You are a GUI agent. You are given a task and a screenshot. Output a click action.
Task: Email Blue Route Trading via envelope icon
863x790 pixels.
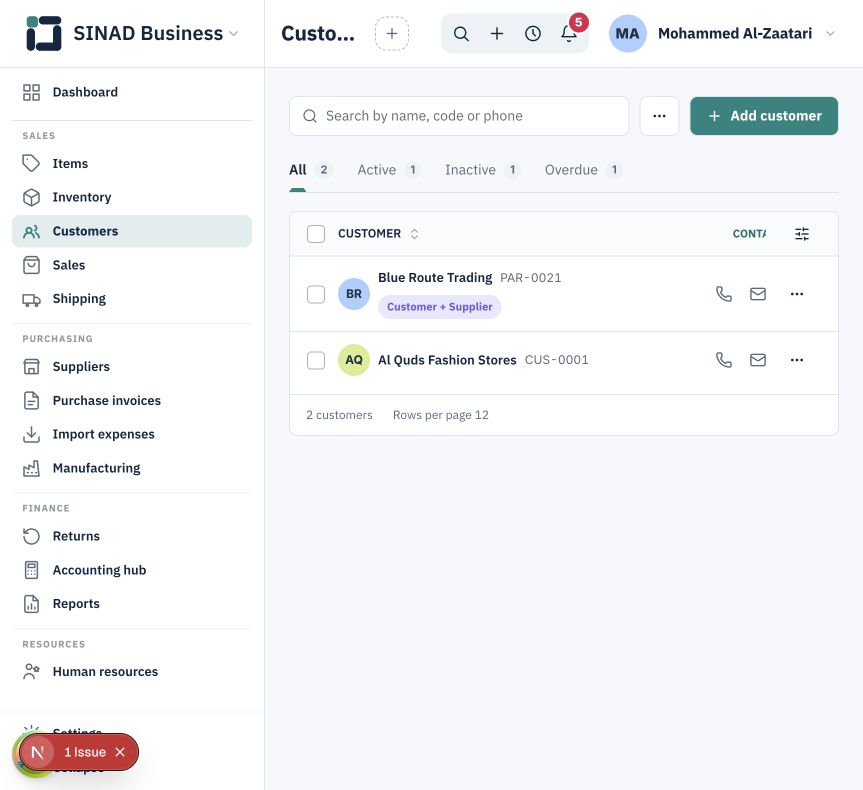pos(758,294)
